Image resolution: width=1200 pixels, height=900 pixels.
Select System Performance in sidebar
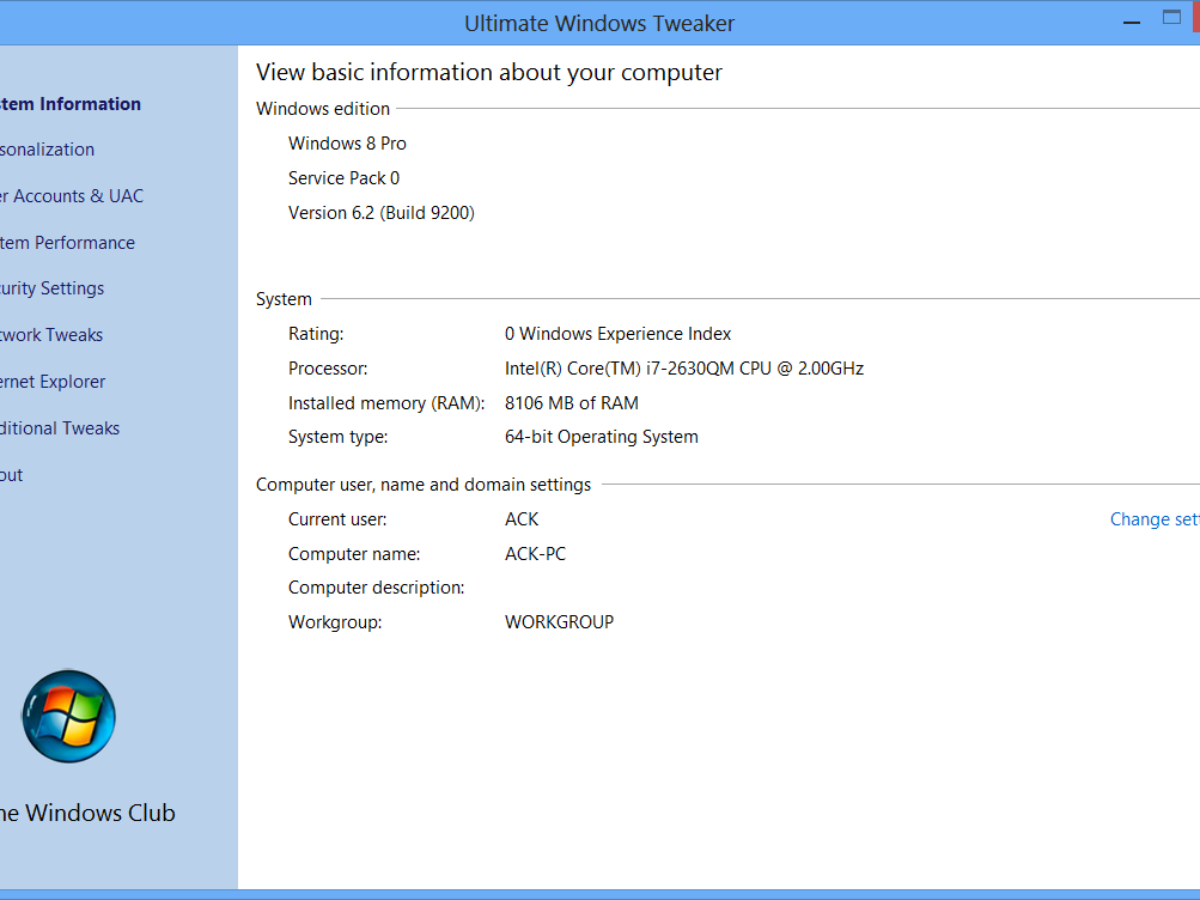[x=67, y=243]
